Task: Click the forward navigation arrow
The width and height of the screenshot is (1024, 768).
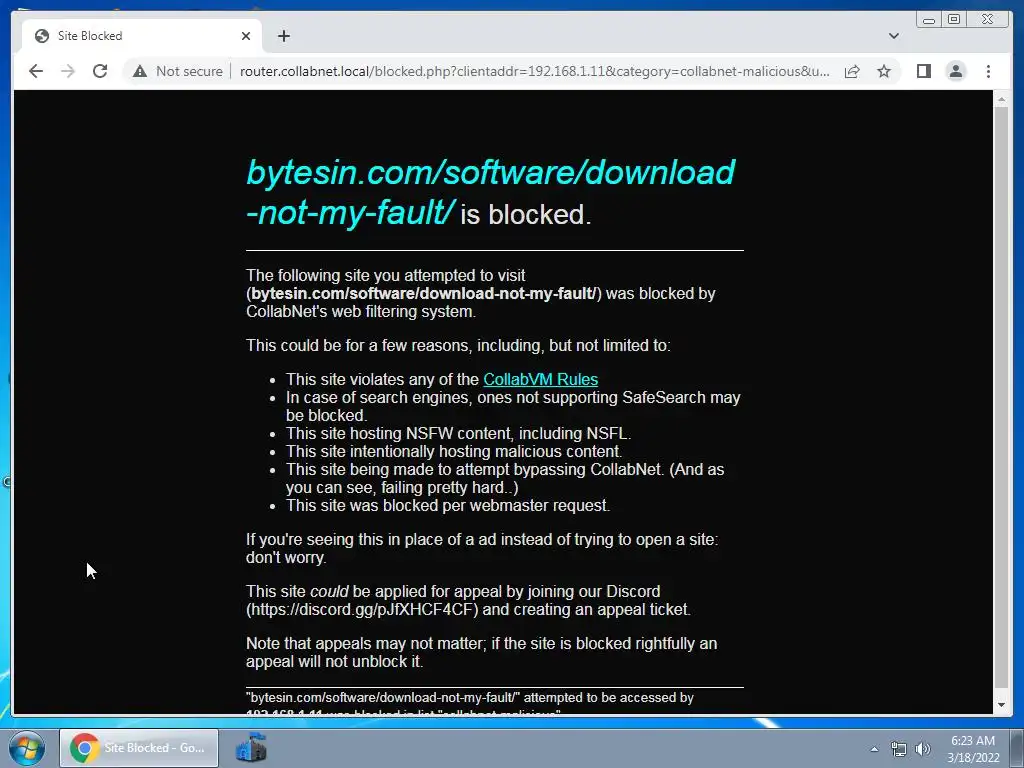Action: coord(68,71)
